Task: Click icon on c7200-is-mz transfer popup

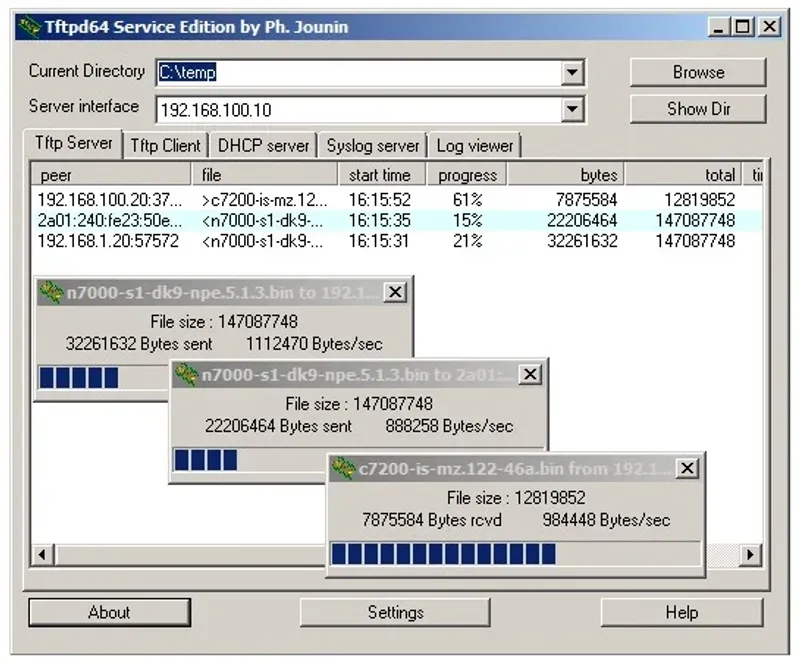Action: point(344,468)
